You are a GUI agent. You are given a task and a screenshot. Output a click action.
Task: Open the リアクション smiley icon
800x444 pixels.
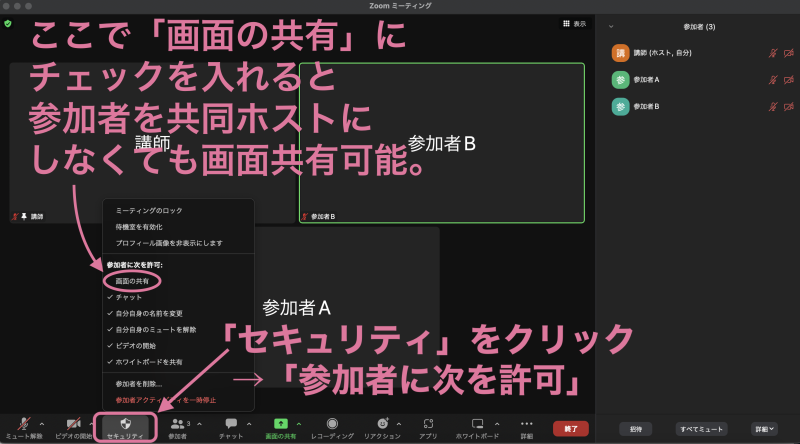[x=382, y=424]
